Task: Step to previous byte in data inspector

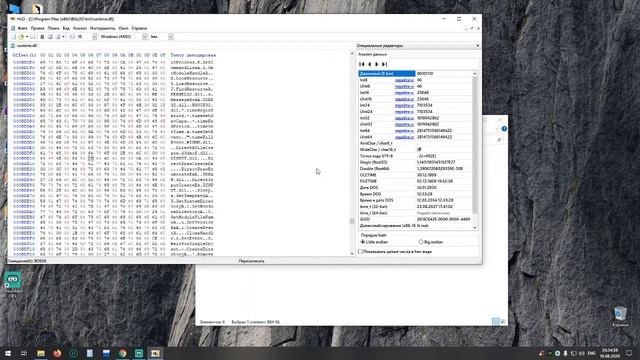Action: pyautogui.click(x=369, y=64)
